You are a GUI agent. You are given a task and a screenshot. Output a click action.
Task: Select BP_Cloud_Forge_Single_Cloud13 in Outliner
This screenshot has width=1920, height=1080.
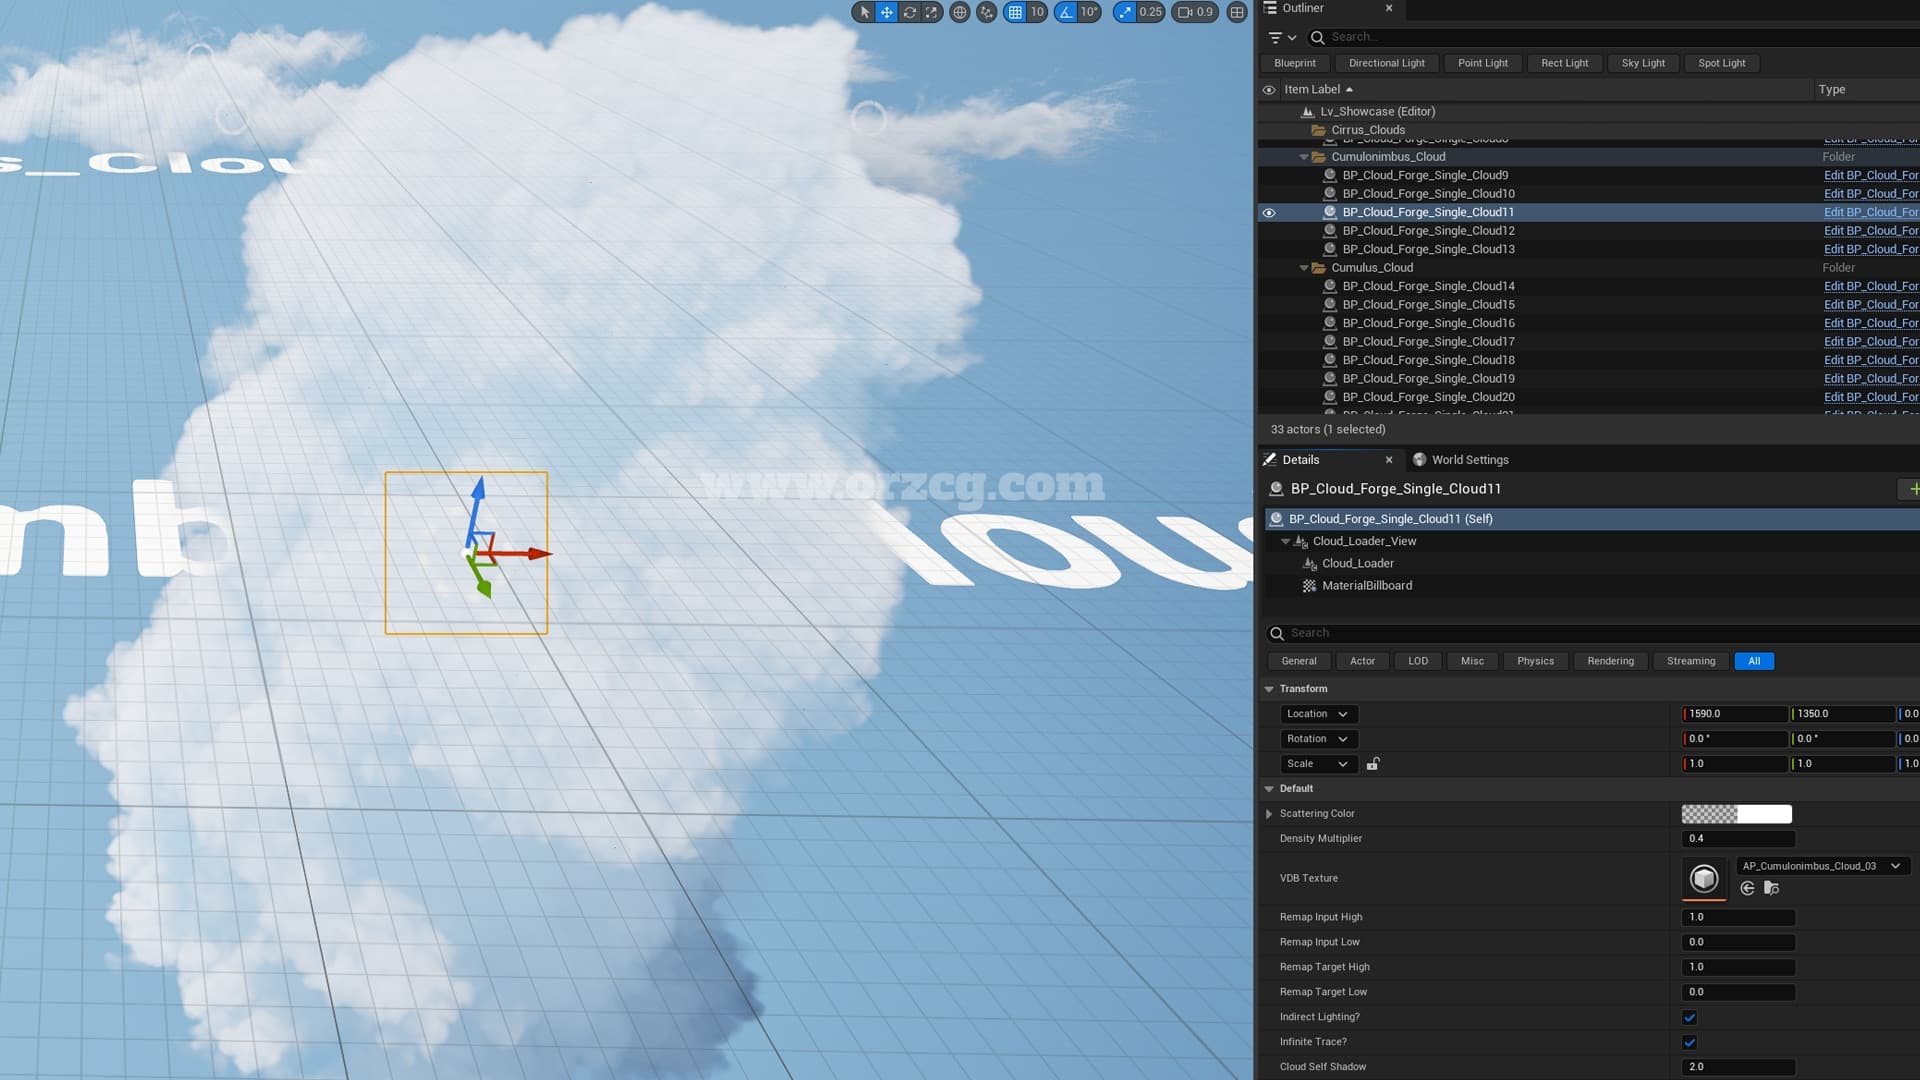(x=1428, y=249)
